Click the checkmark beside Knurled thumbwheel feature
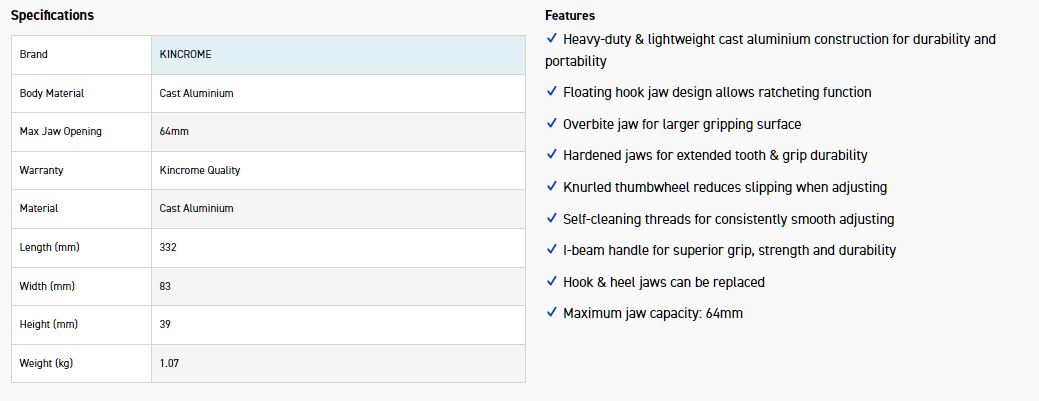Image resolution: width=1039 pixels, height=401 pixels. point(552,187)
